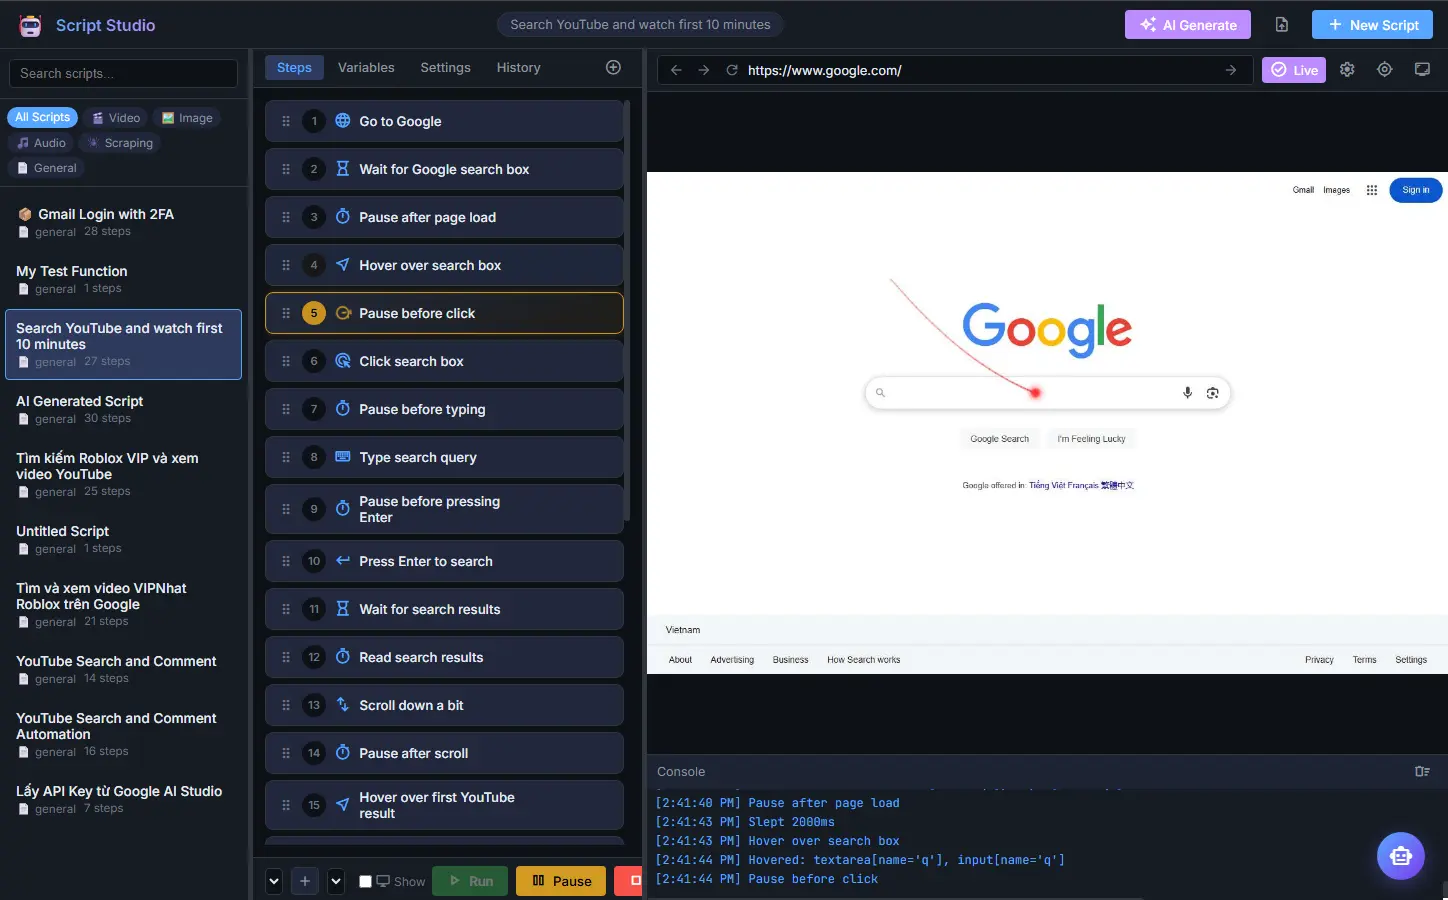Click the Images link on Google page
Screen dimensions: 1448x900
(x=1336, y=190)
